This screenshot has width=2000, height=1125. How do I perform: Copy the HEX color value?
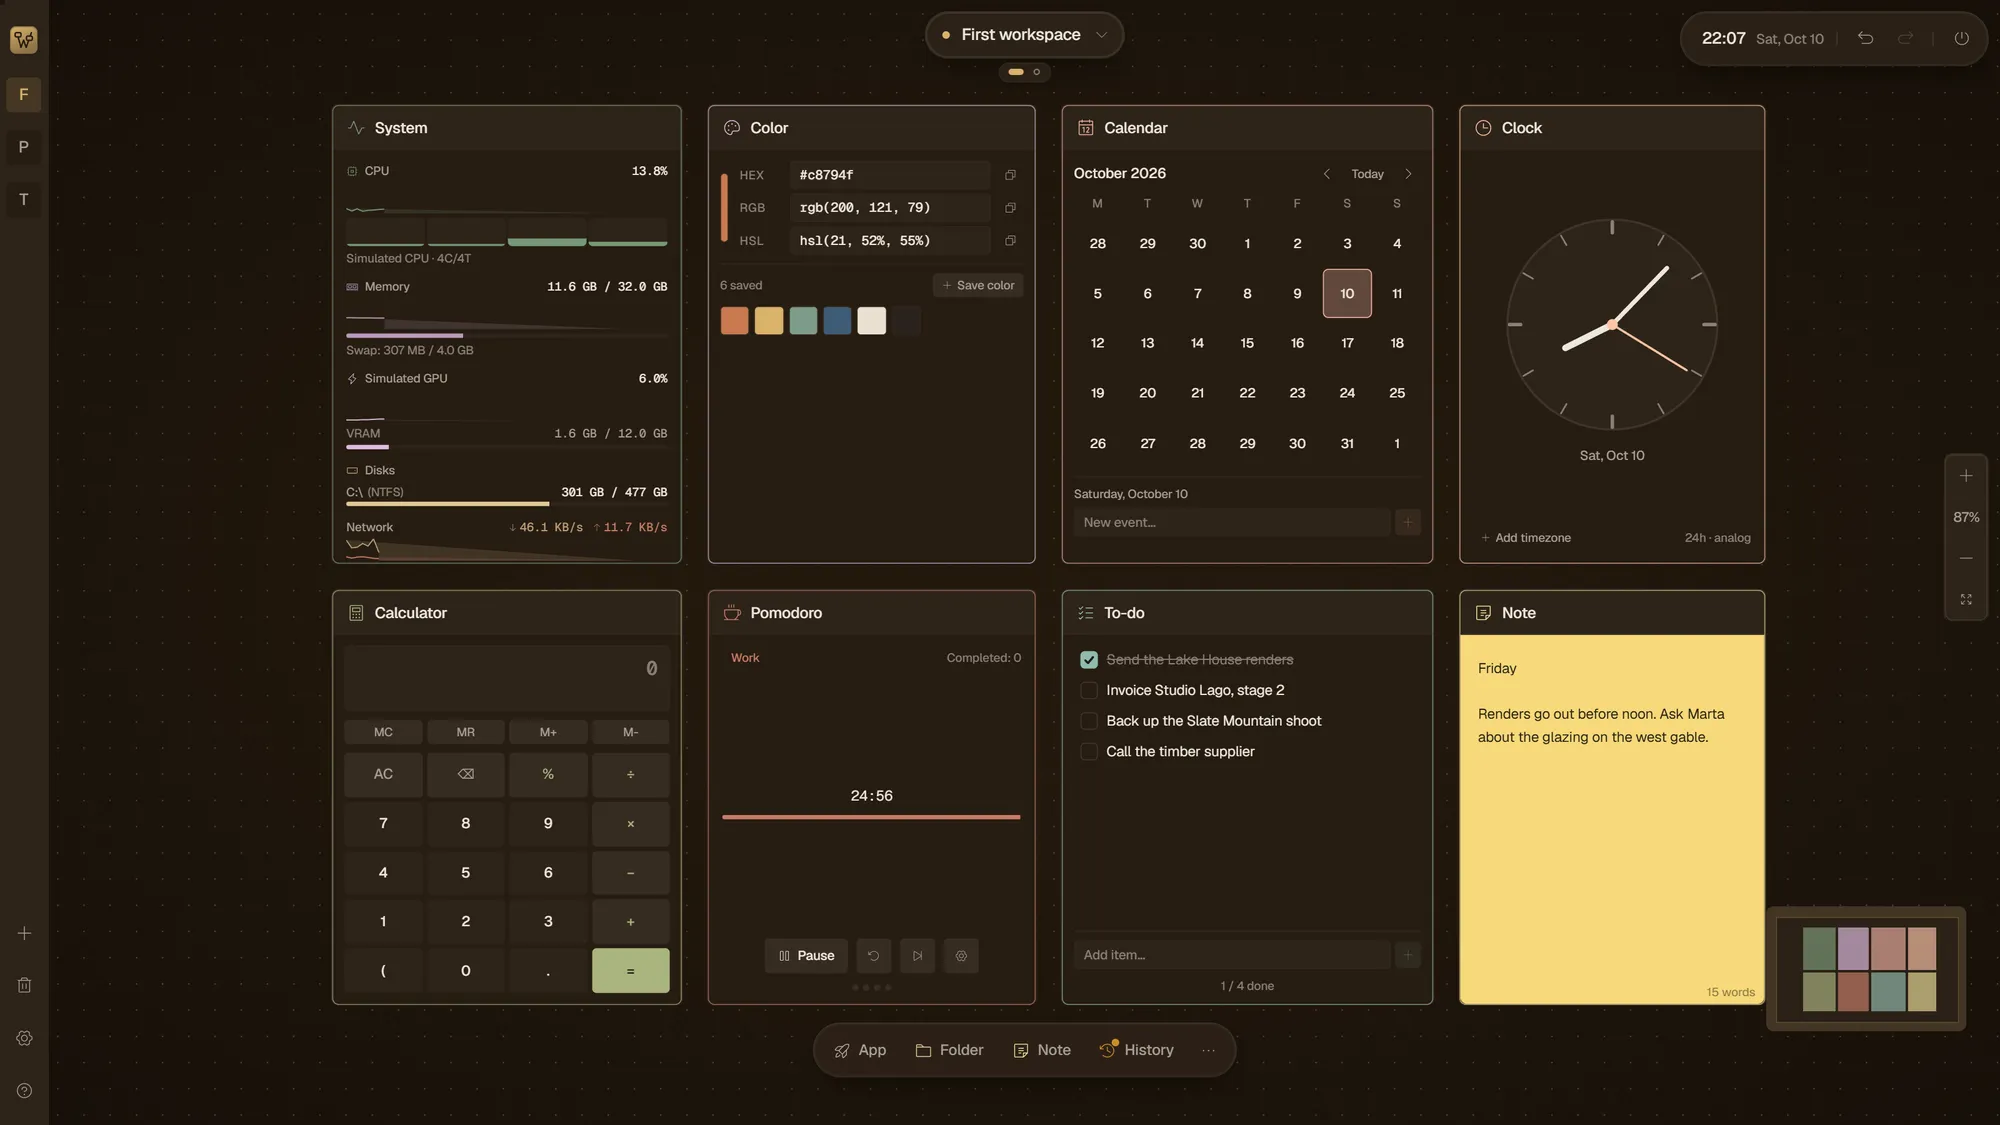[1010, 175]
